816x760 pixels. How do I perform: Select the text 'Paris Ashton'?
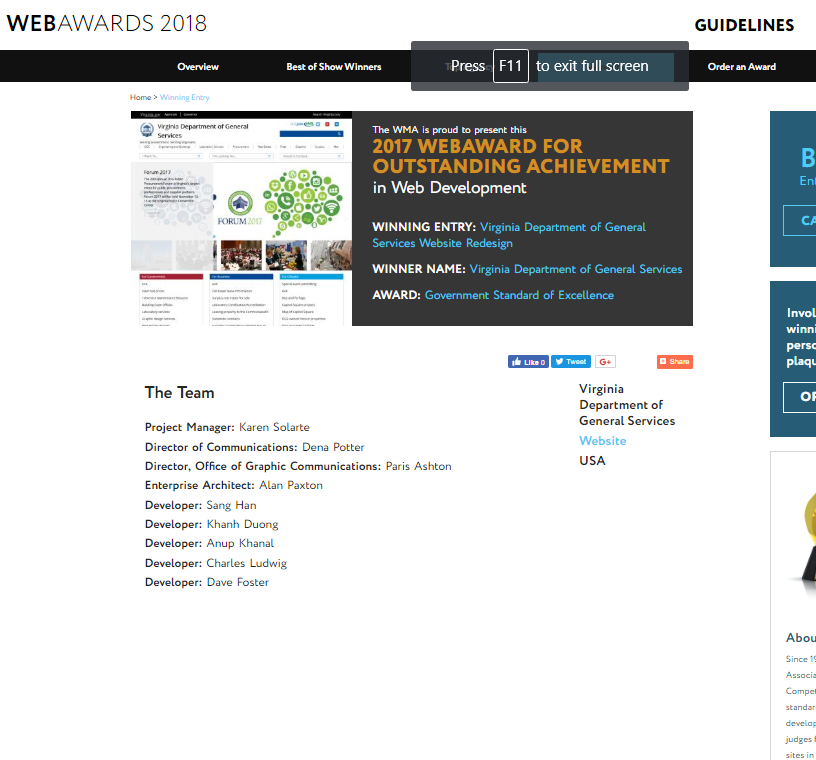tap(418, 466)
